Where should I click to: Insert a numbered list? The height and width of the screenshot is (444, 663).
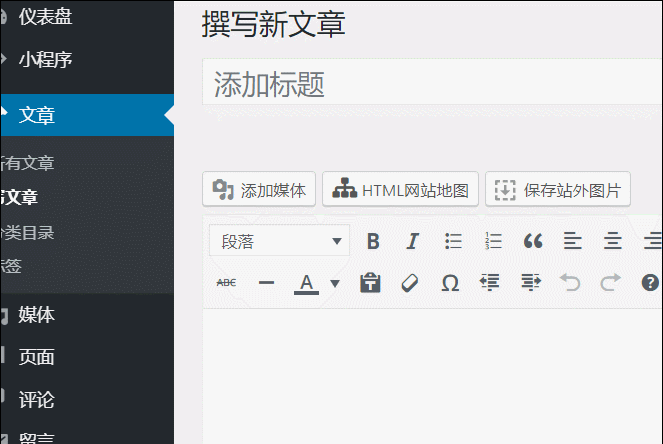(x=493, y=241)
